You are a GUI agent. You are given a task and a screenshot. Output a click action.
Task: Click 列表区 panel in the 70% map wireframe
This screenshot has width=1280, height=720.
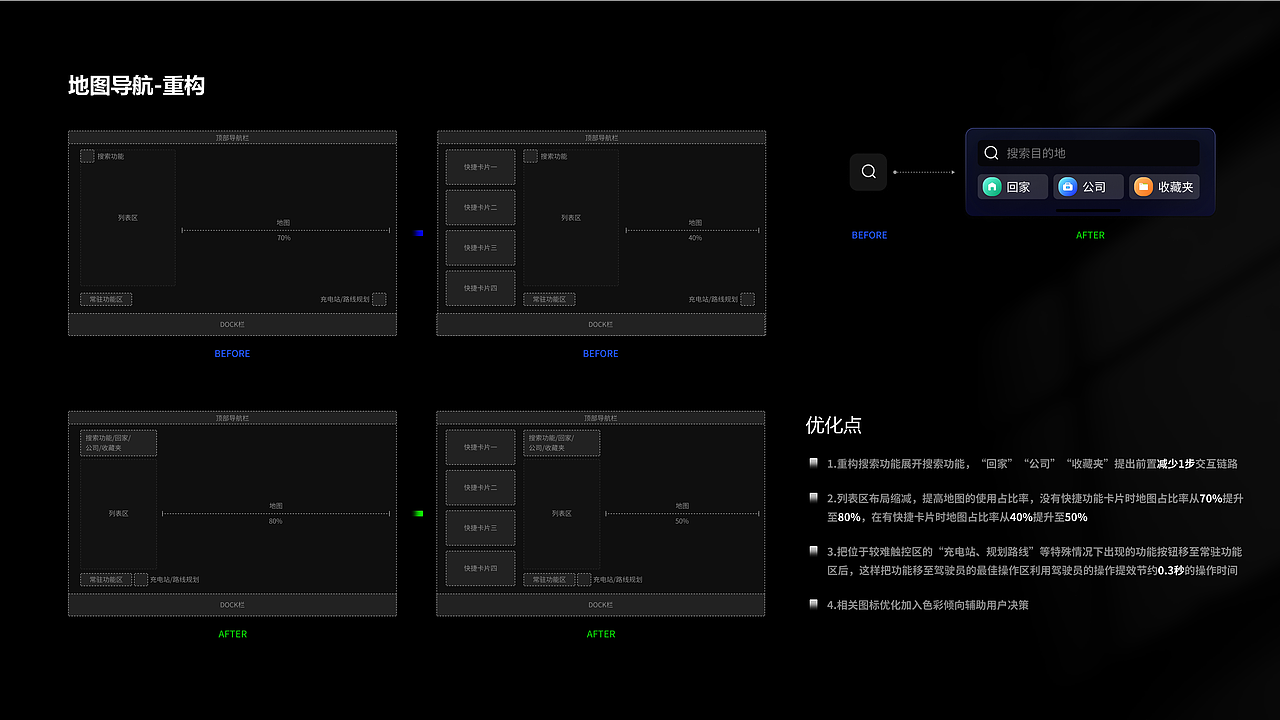tap(127, 217)
